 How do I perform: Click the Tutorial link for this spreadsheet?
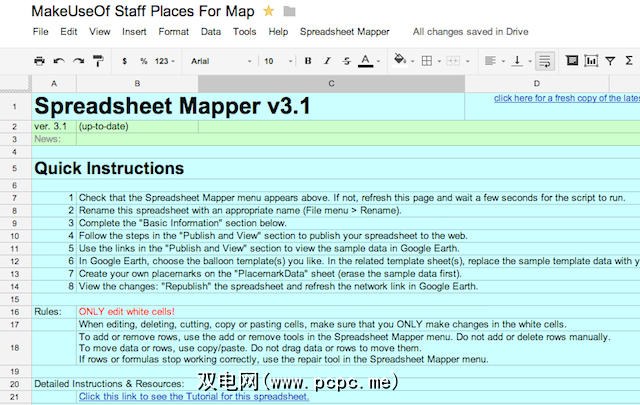(194, 396)
